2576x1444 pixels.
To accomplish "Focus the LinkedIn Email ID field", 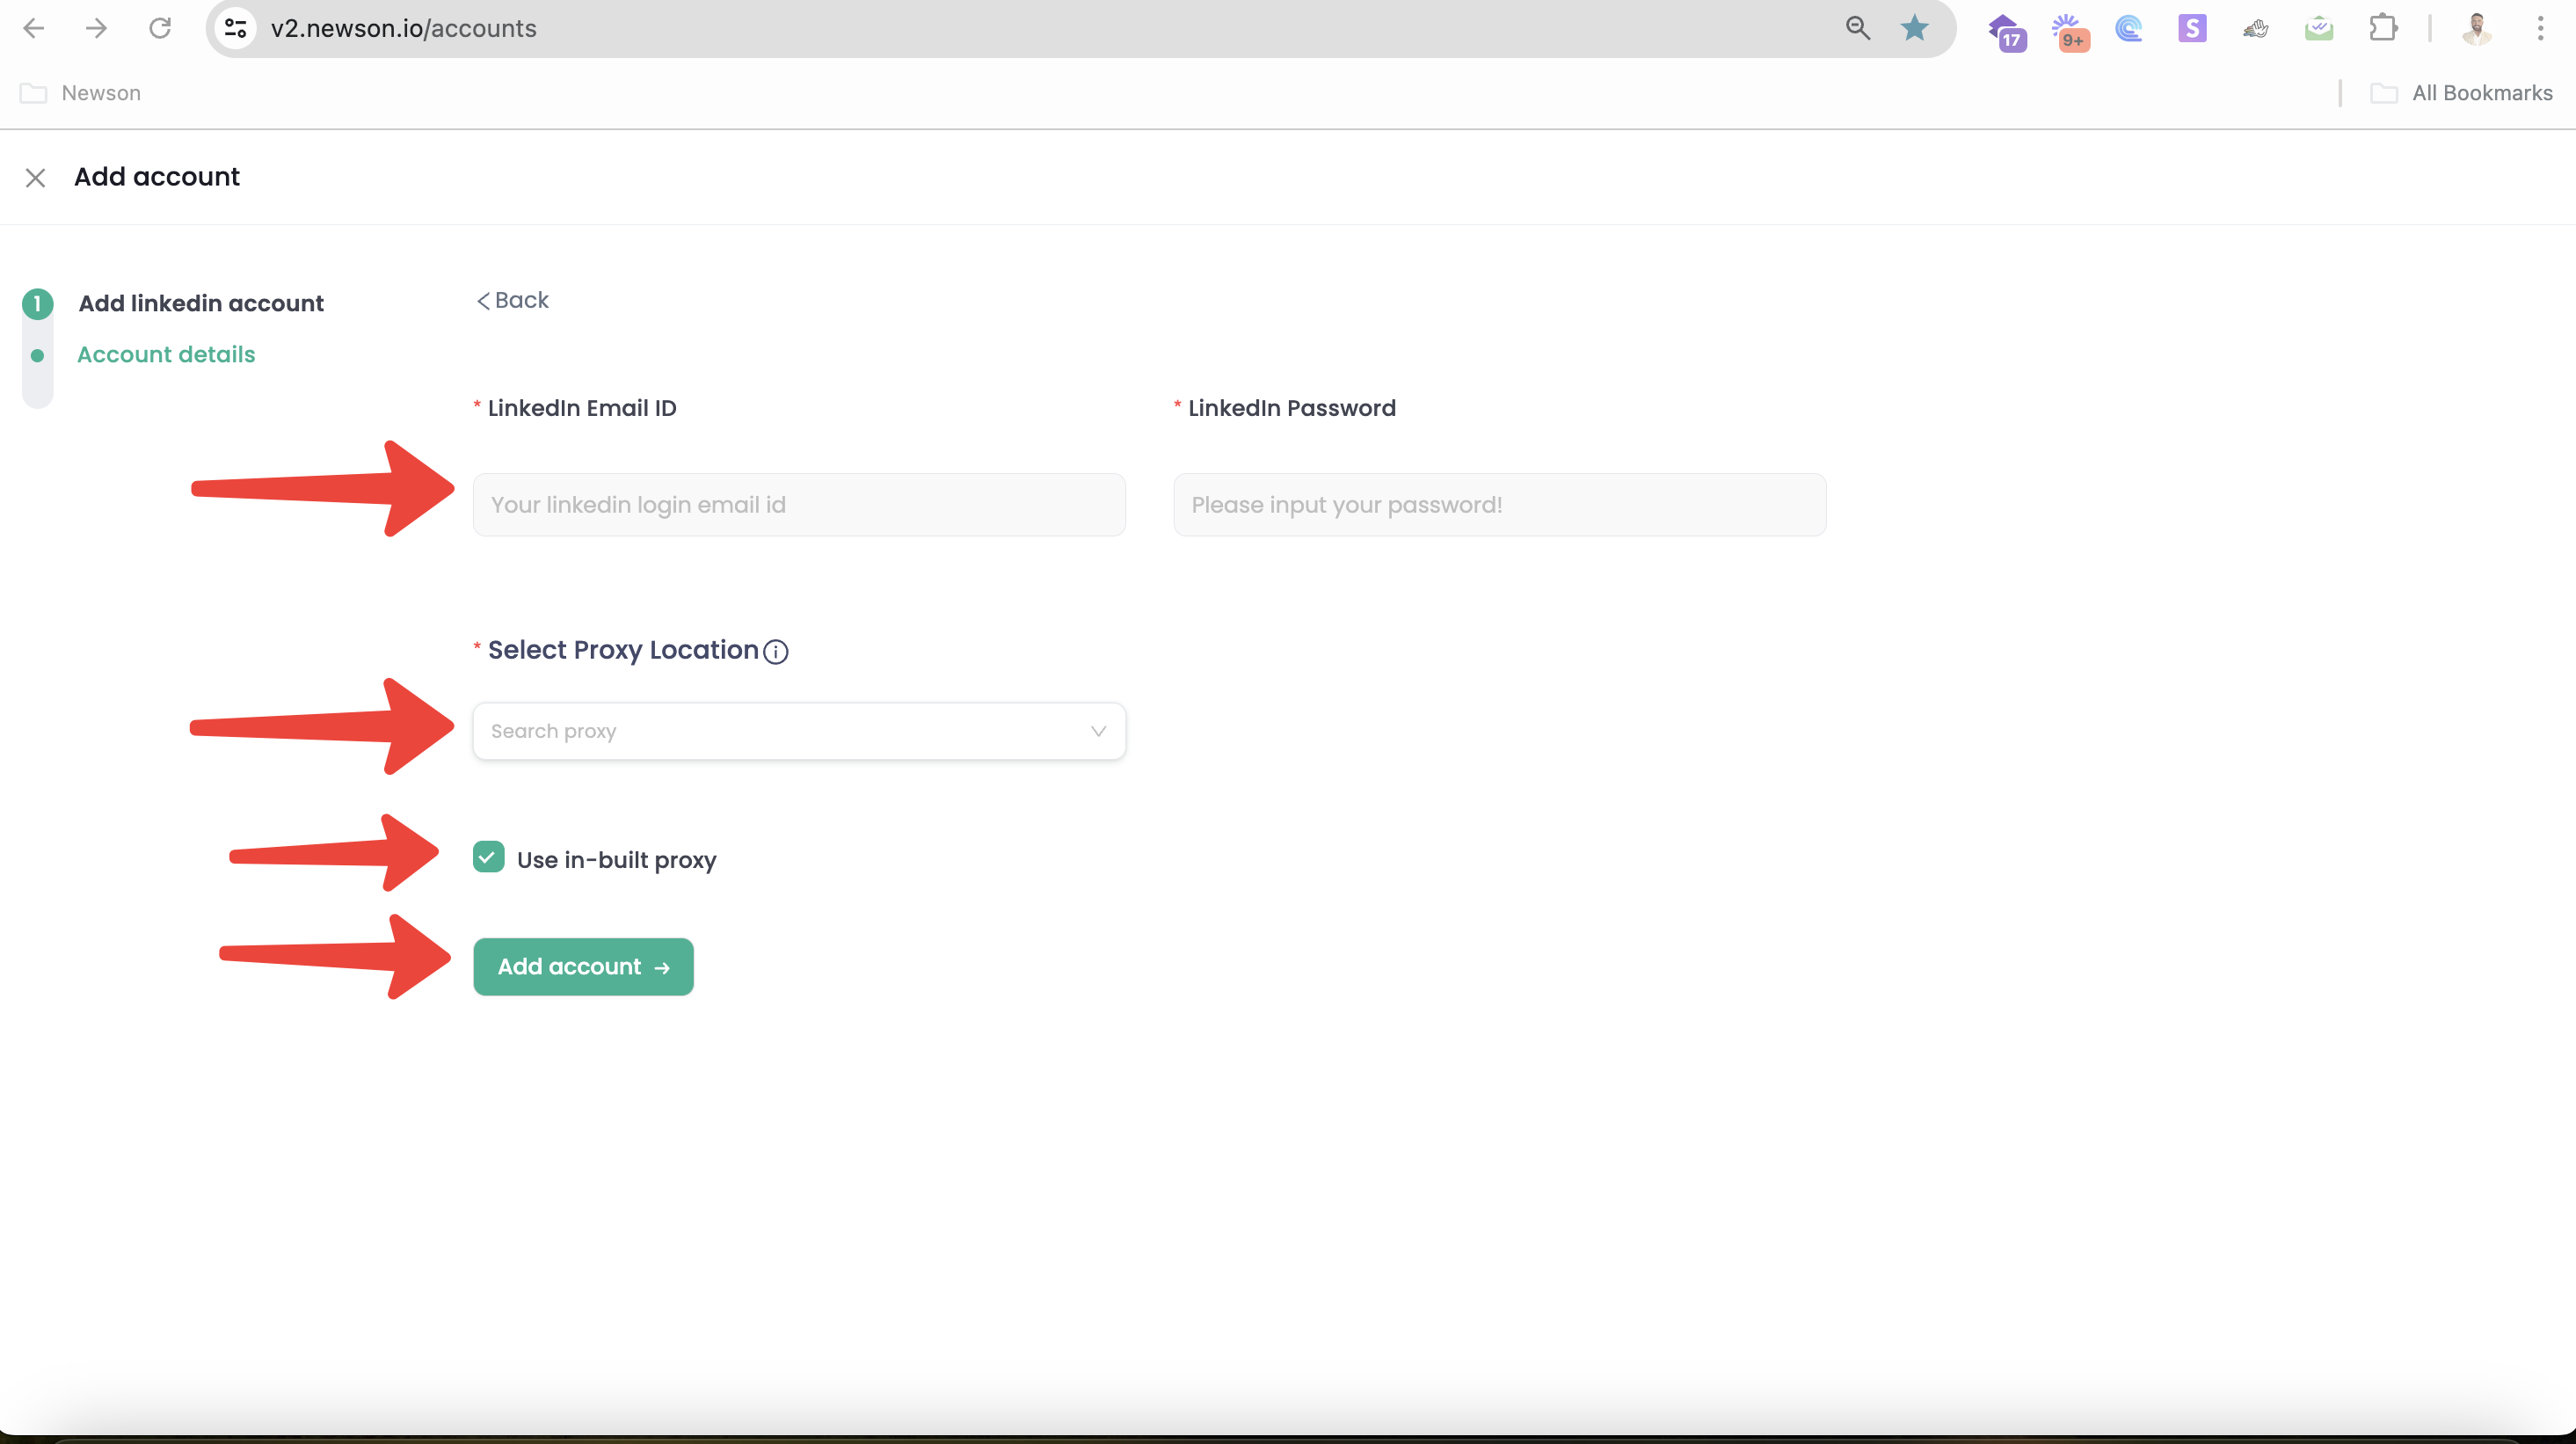I will (x=799, y=505).
